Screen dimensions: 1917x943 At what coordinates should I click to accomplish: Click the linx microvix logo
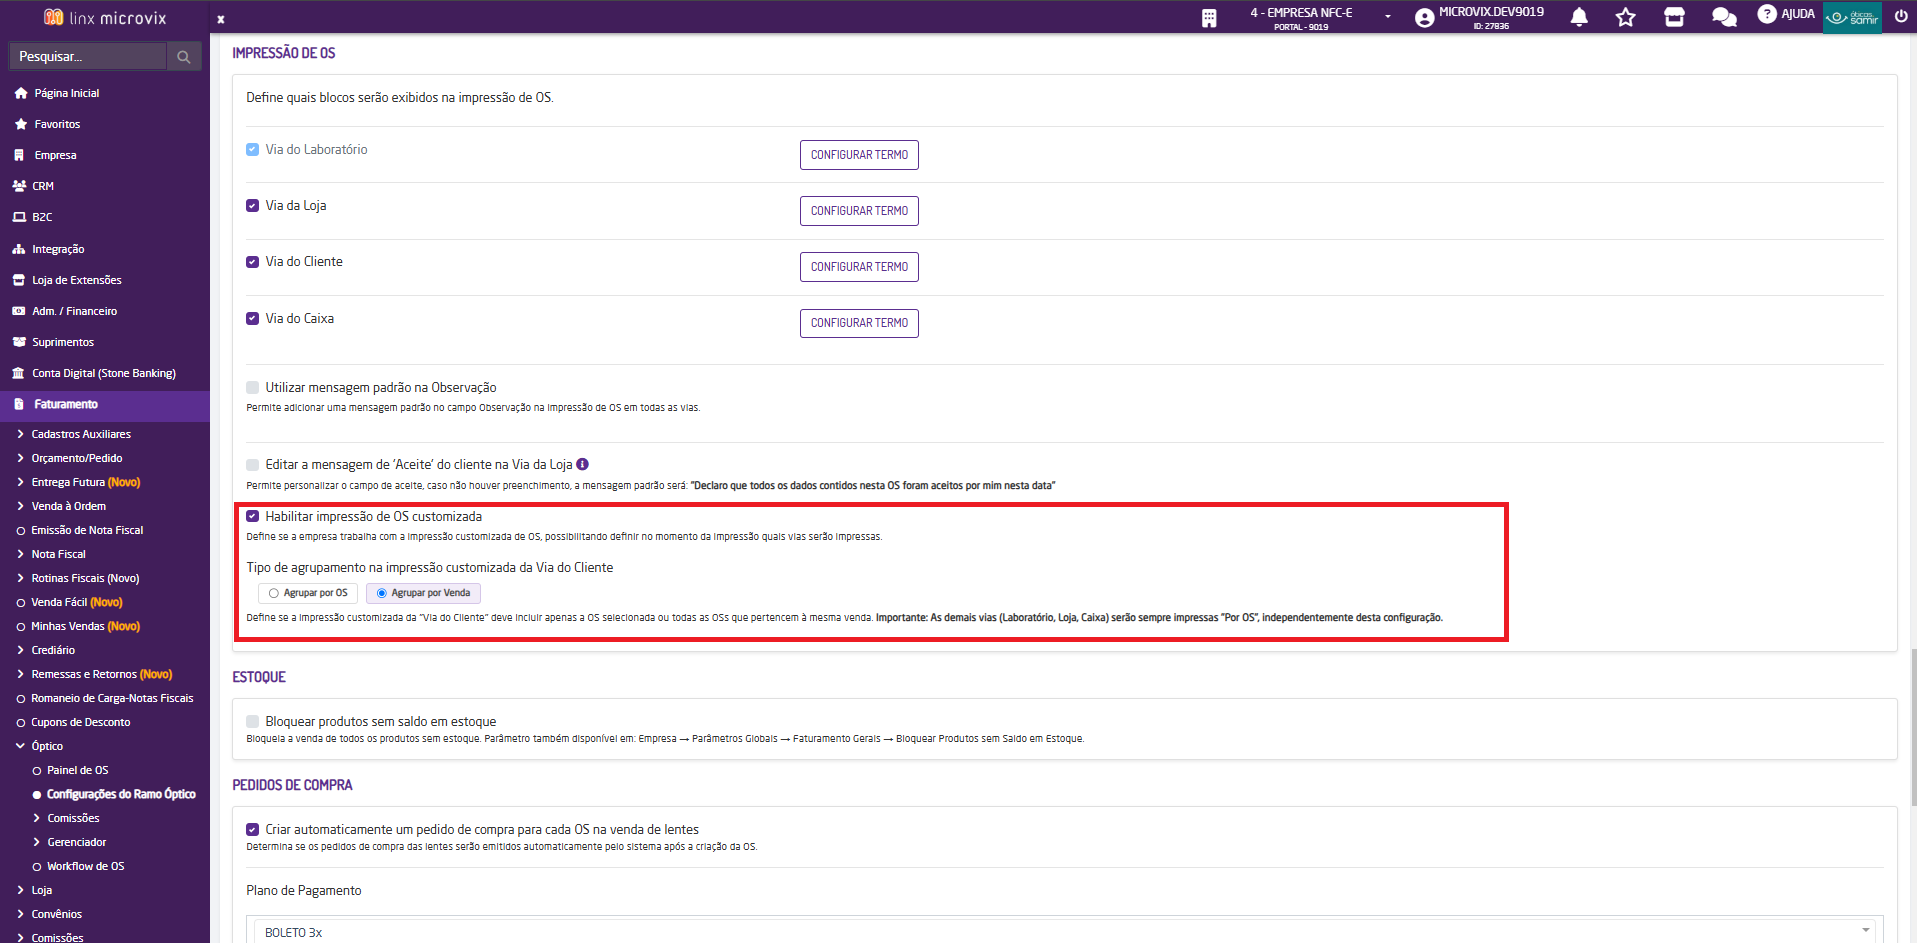[105, 18]
